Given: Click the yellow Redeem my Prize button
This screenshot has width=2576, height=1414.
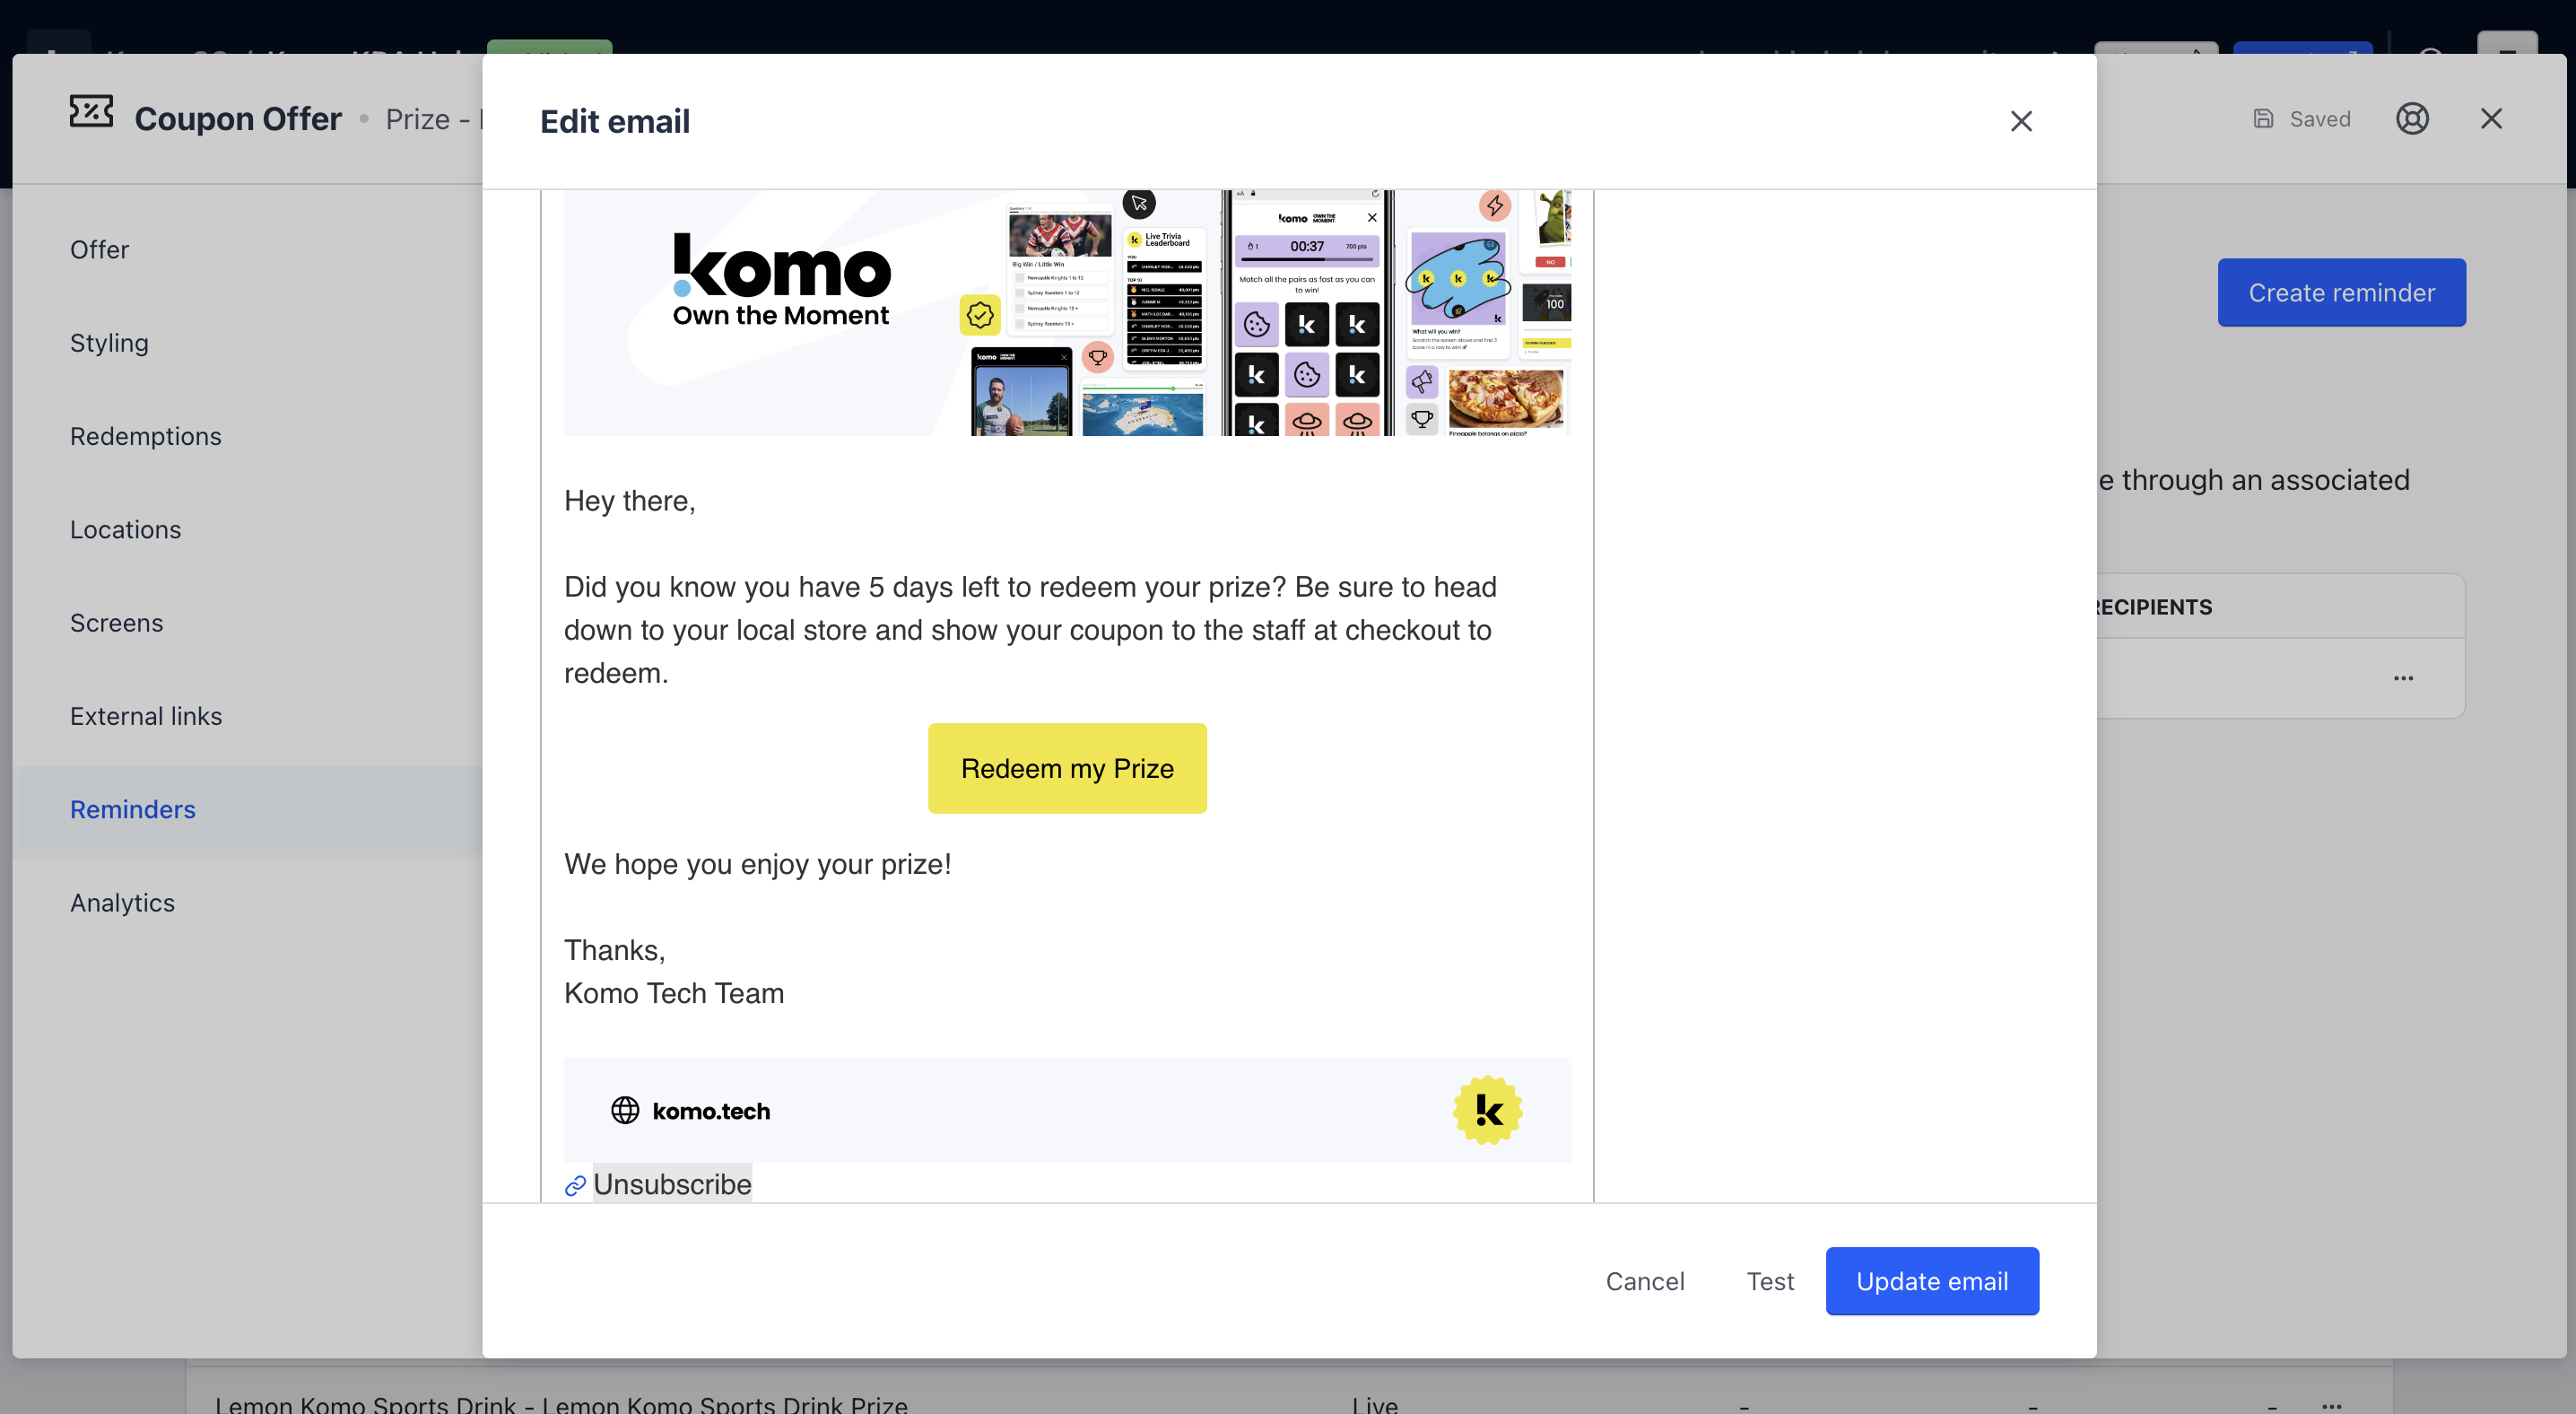Looking at the screenshot, I should point(1067,768).
